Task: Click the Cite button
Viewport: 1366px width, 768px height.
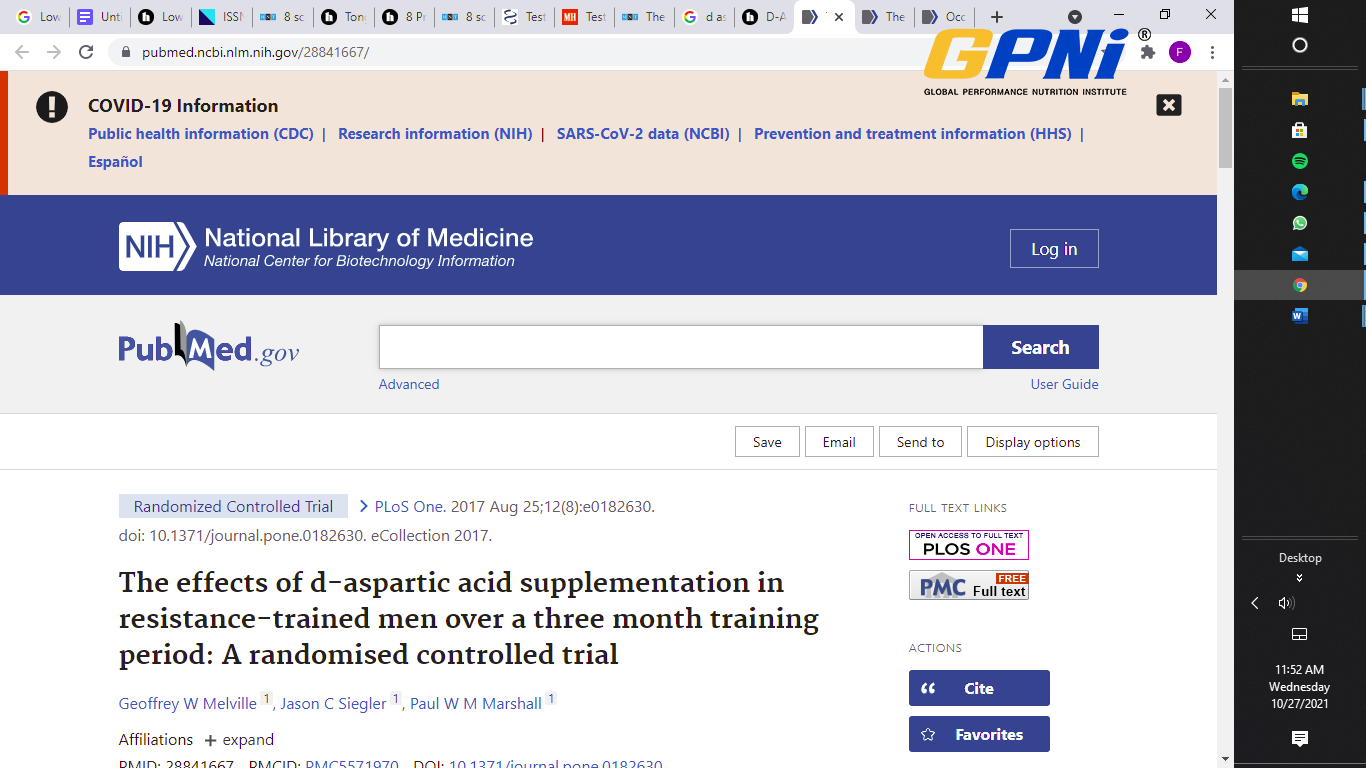Action: point(978,688)
